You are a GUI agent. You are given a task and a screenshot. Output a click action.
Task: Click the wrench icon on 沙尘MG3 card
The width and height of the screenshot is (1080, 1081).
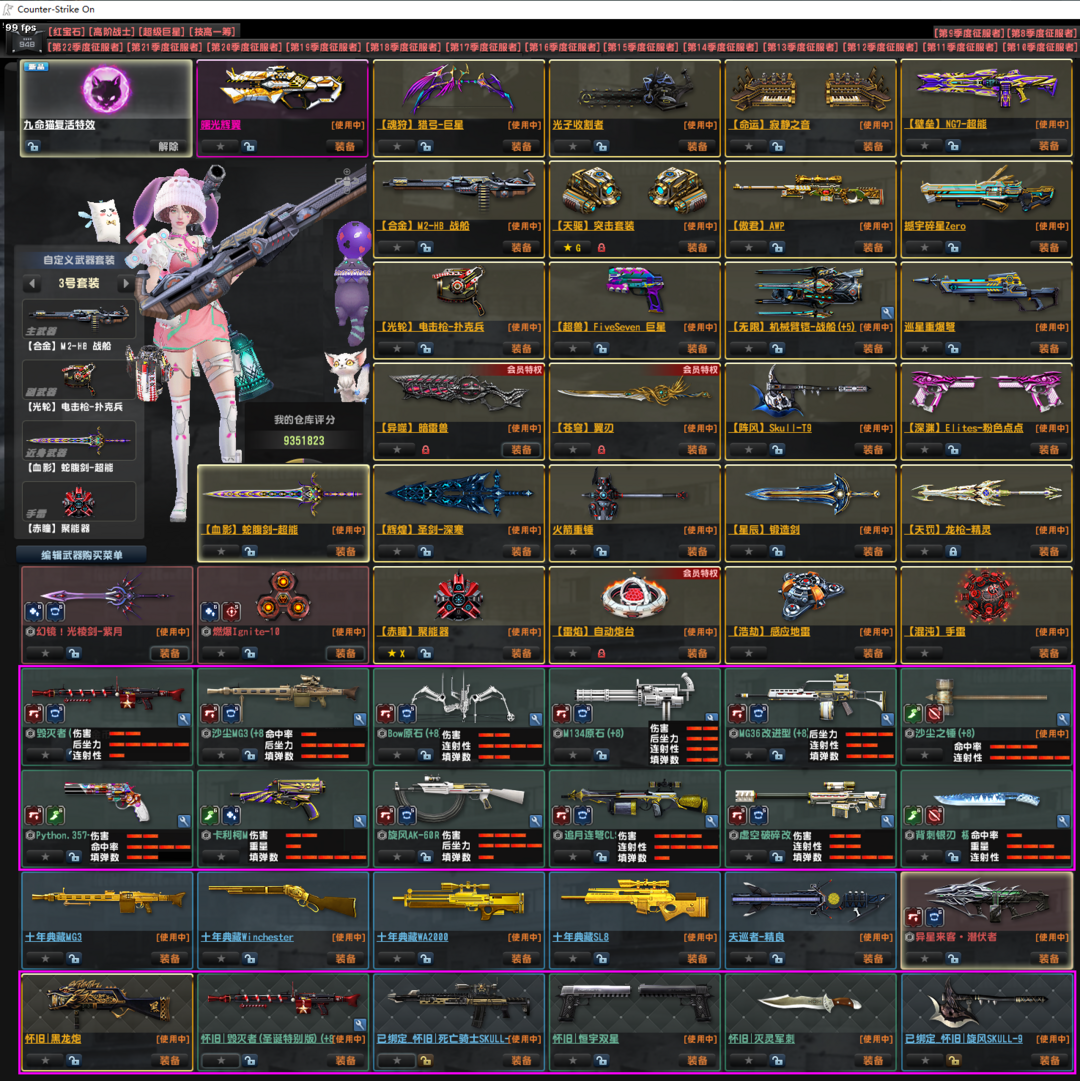pos(359,719)
